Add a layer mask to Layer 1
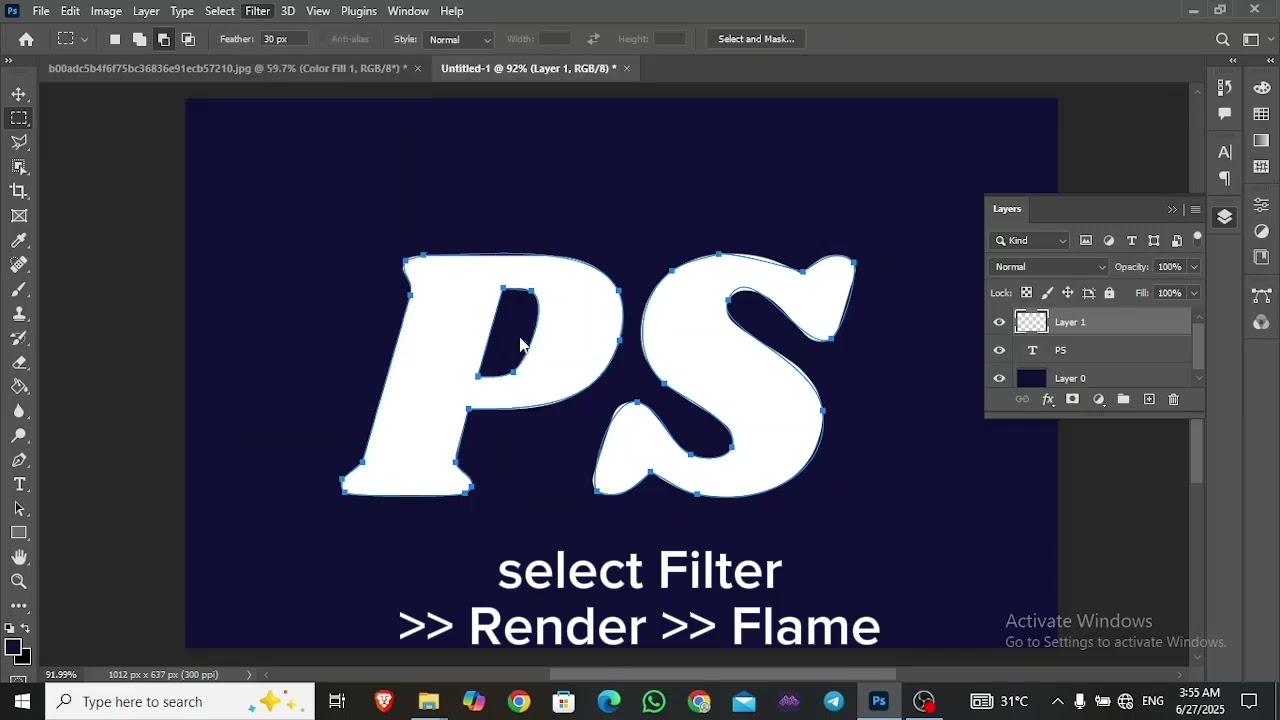 (x=1072, y=399)
